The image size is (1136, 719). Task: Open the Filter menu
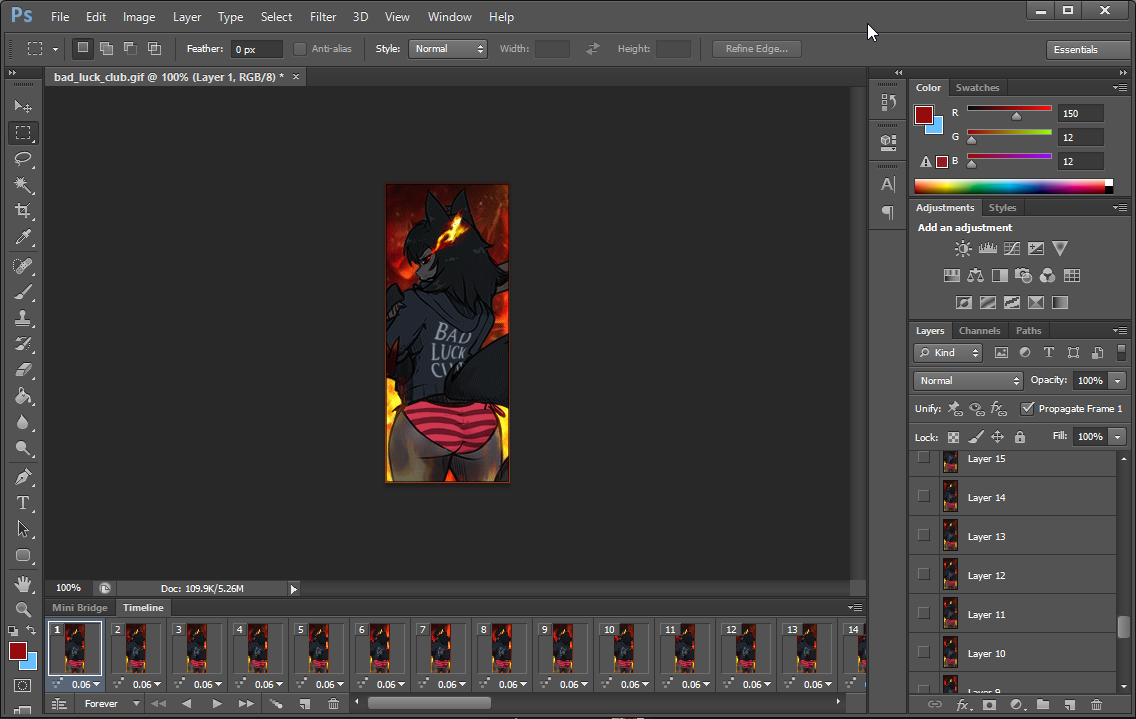coord(323,17)
